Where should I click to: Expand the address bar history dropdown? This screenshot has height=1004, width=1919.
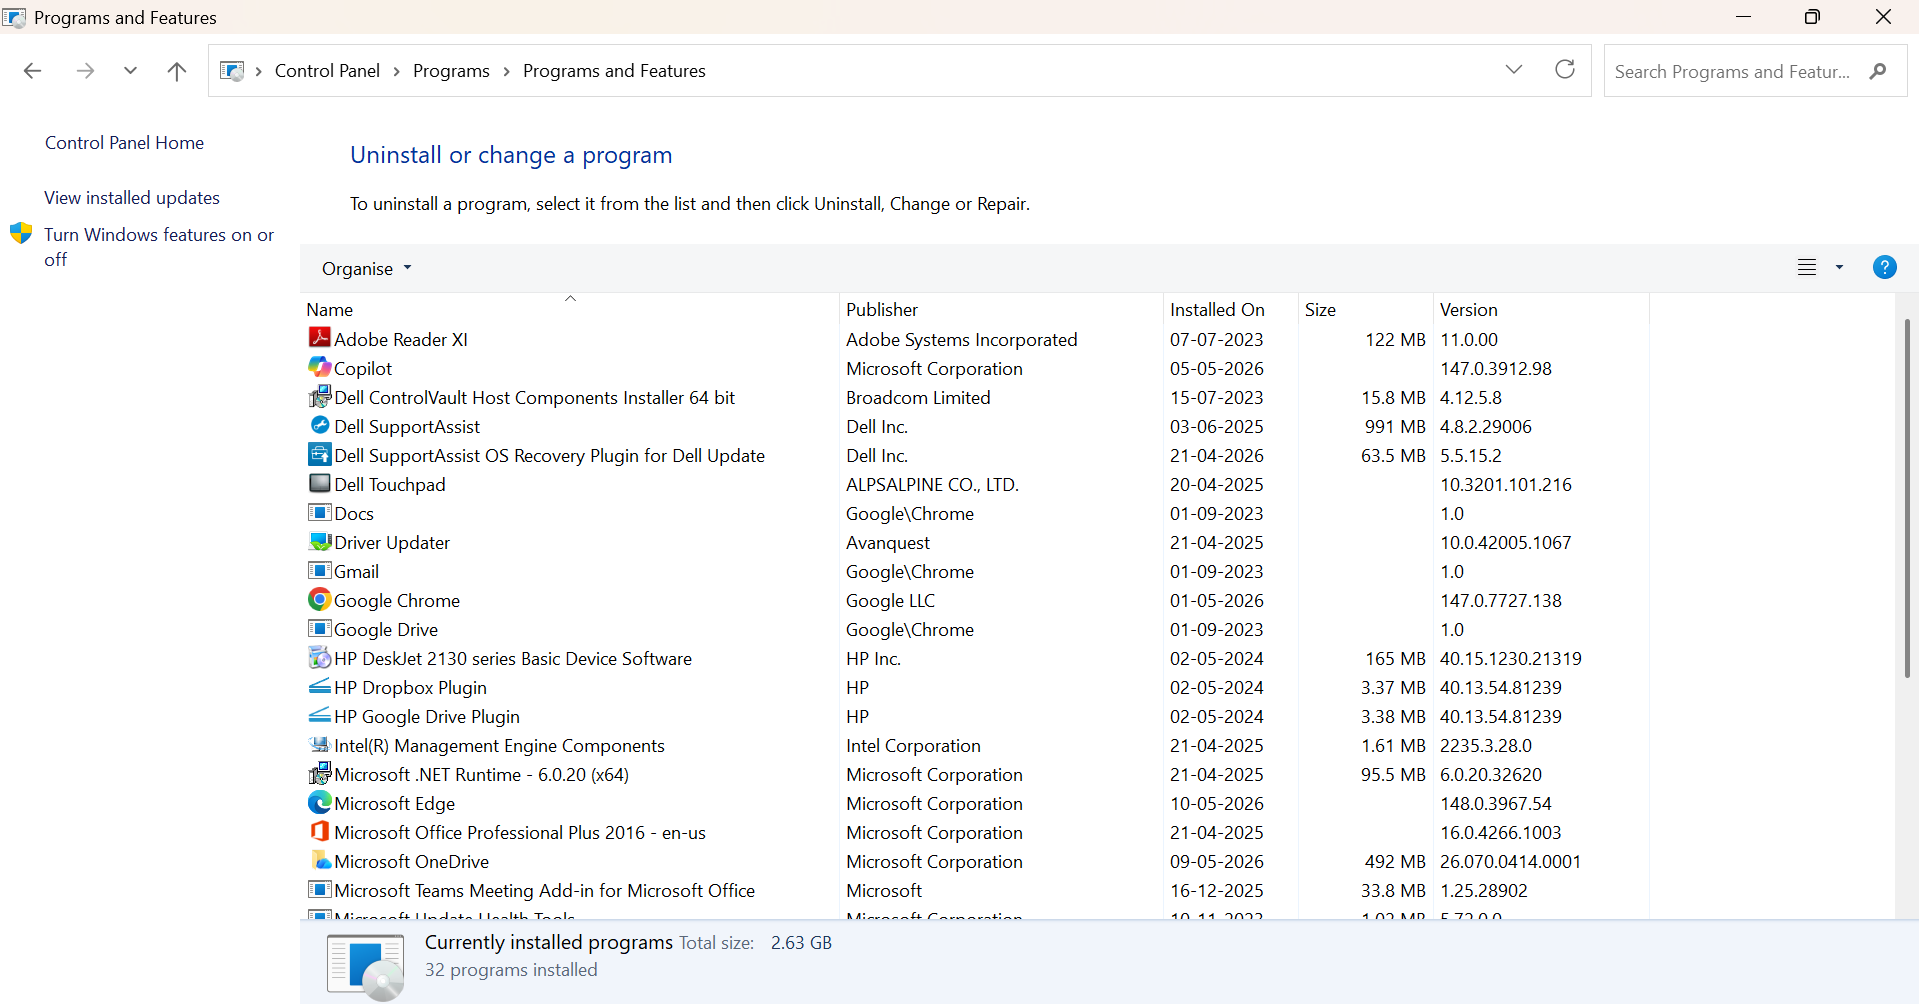[x=1514, y=69]
